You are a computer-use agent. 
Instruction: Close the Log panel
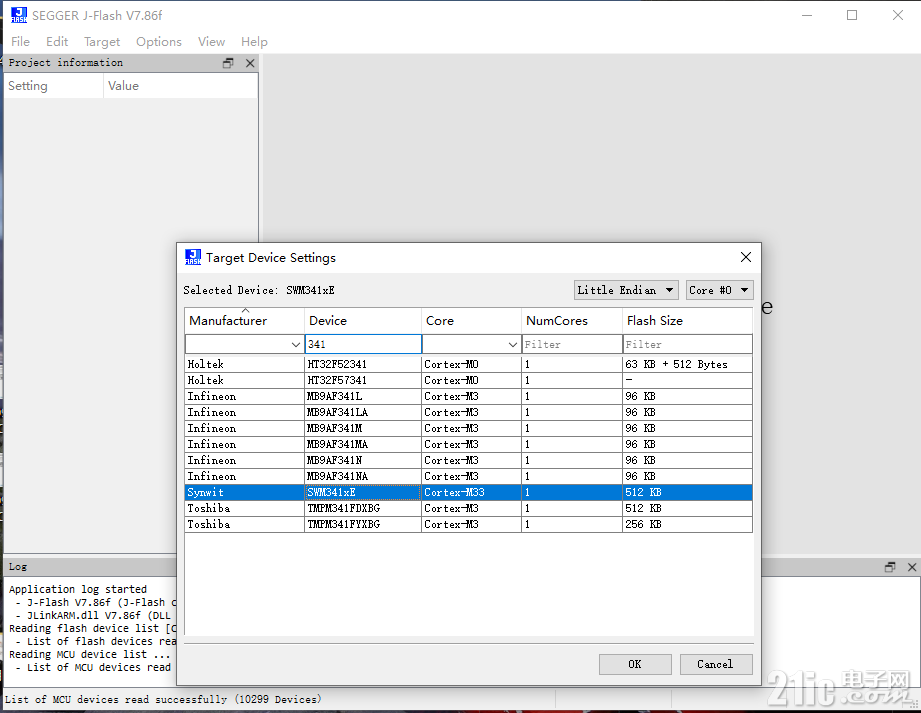912,567
